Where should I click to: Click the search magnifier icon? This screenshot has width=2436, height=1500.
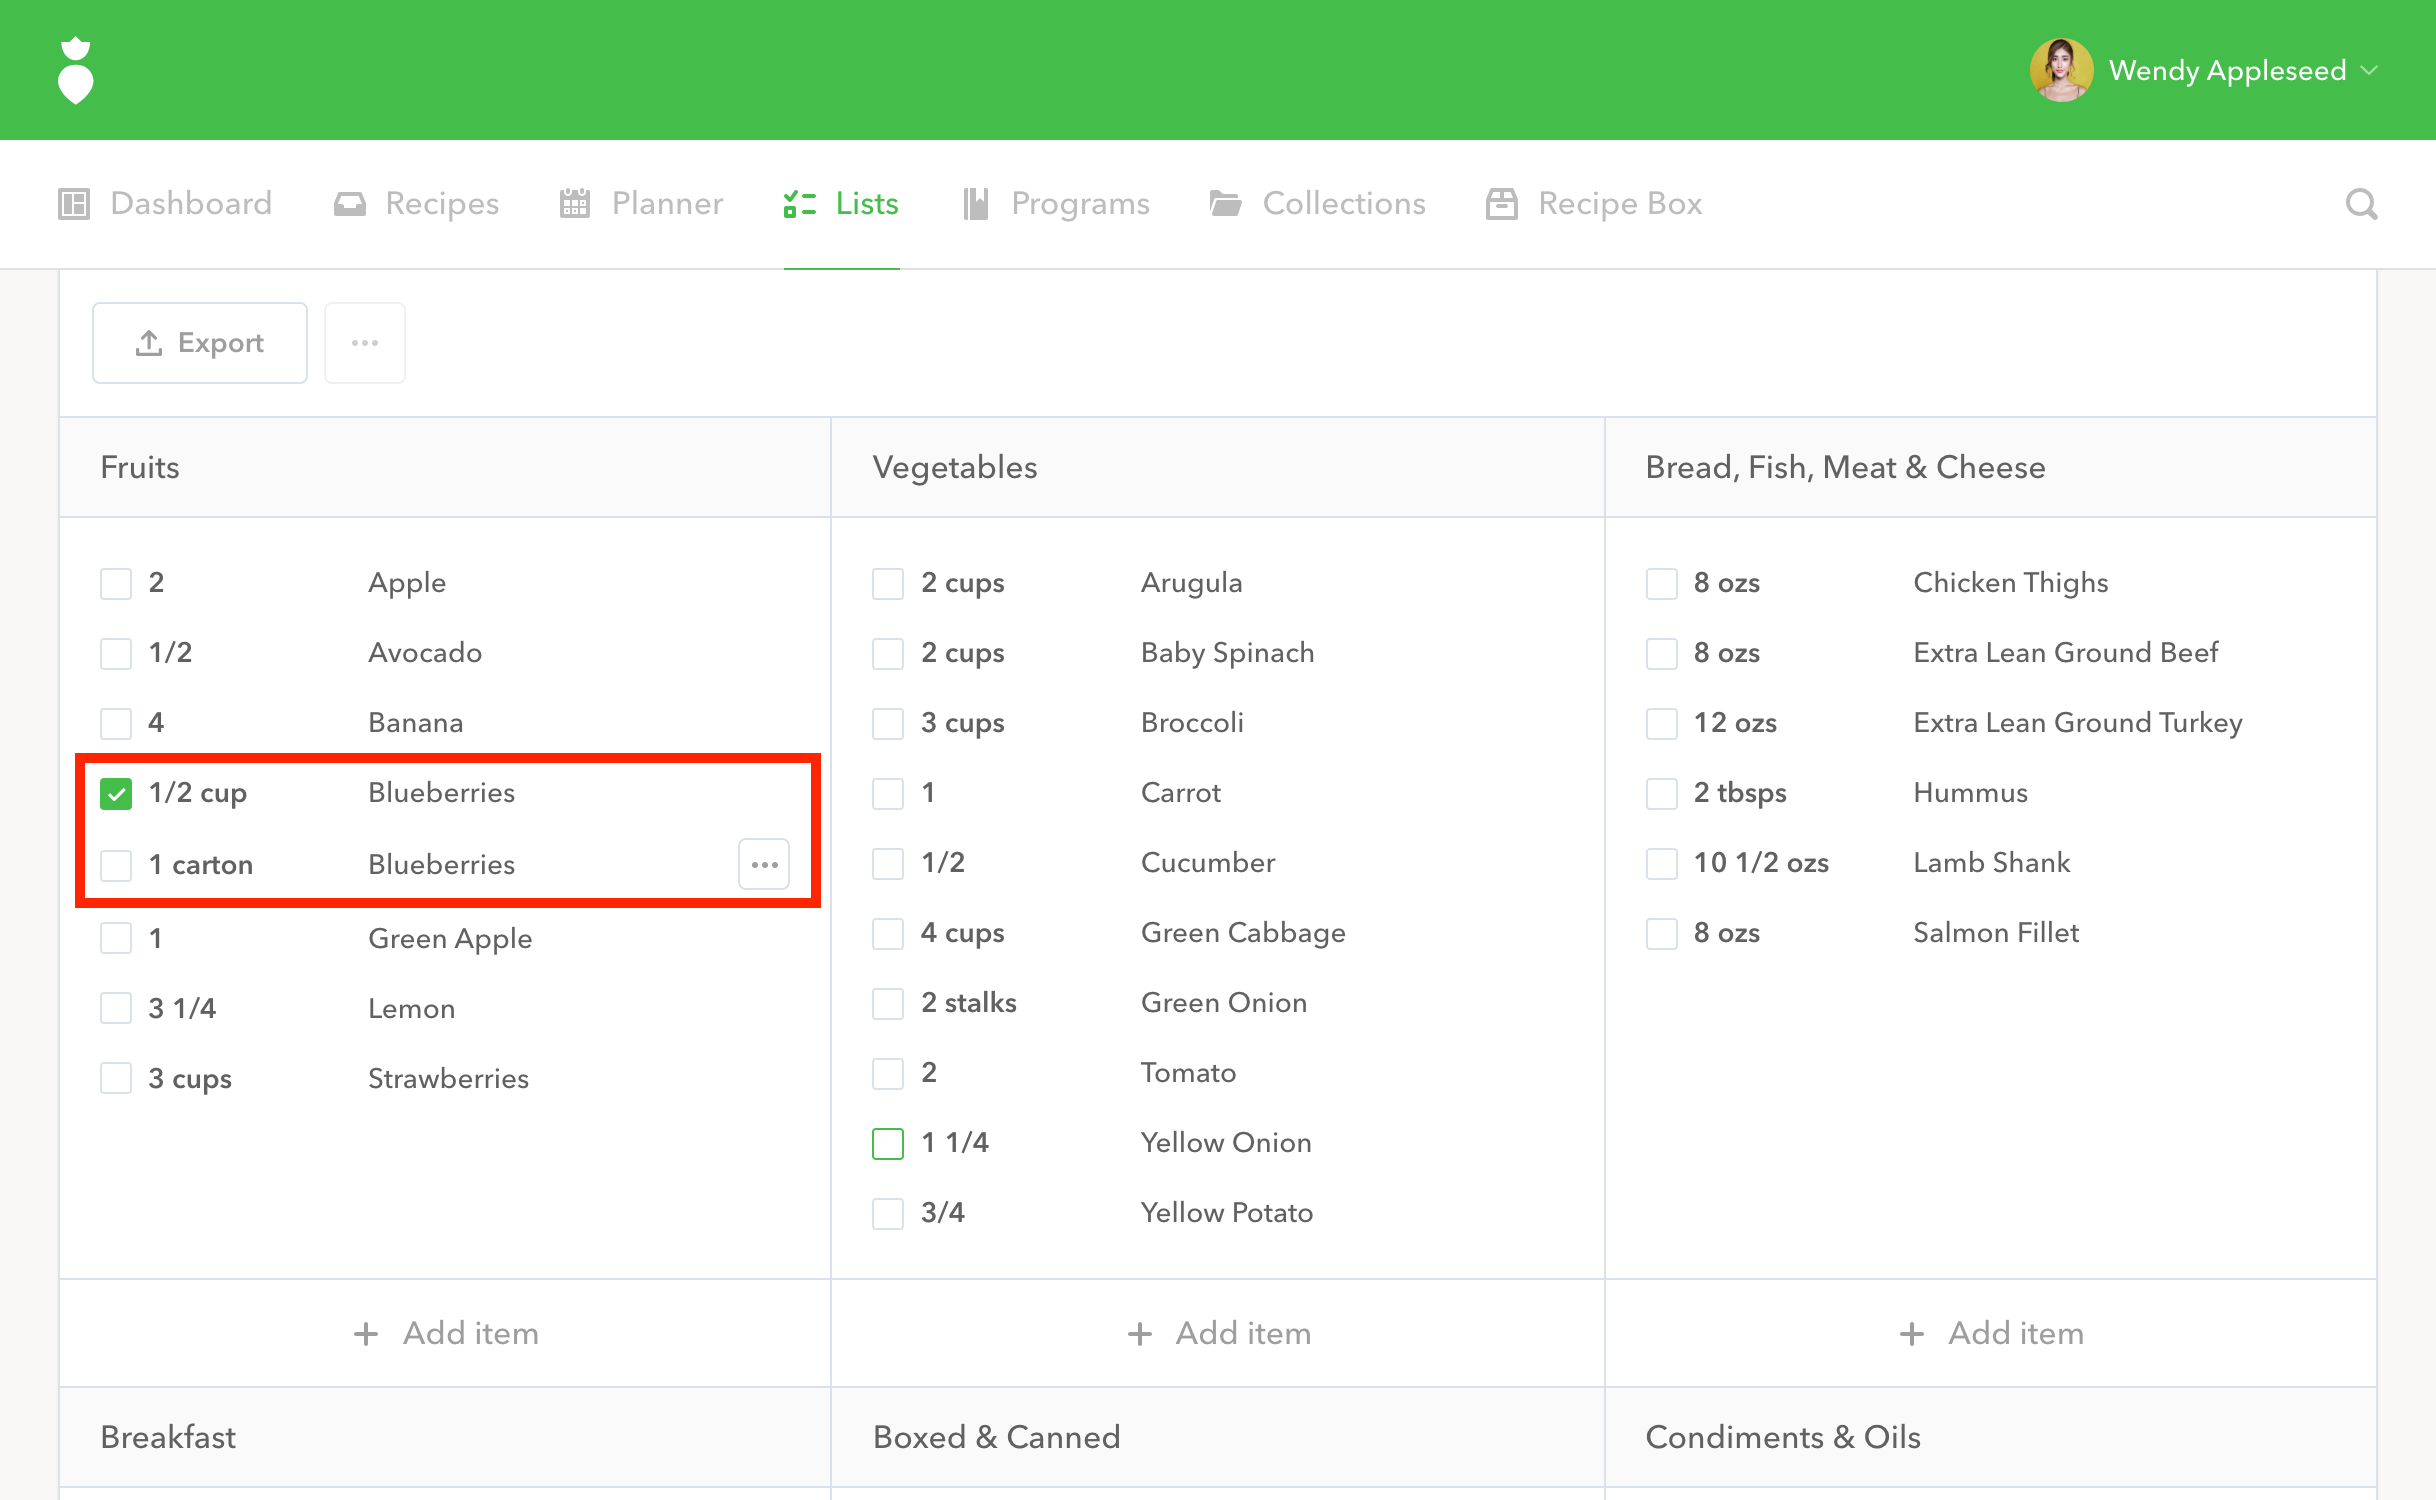2361,204
